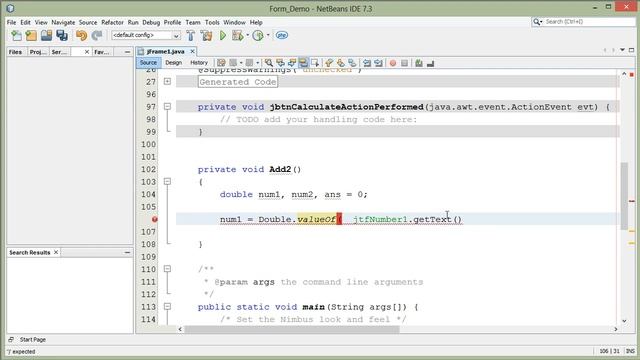Viewport: 640px width, 360px height.
Task: Click the Comment icon in editor toolbar
Action: tap(418, 63)
